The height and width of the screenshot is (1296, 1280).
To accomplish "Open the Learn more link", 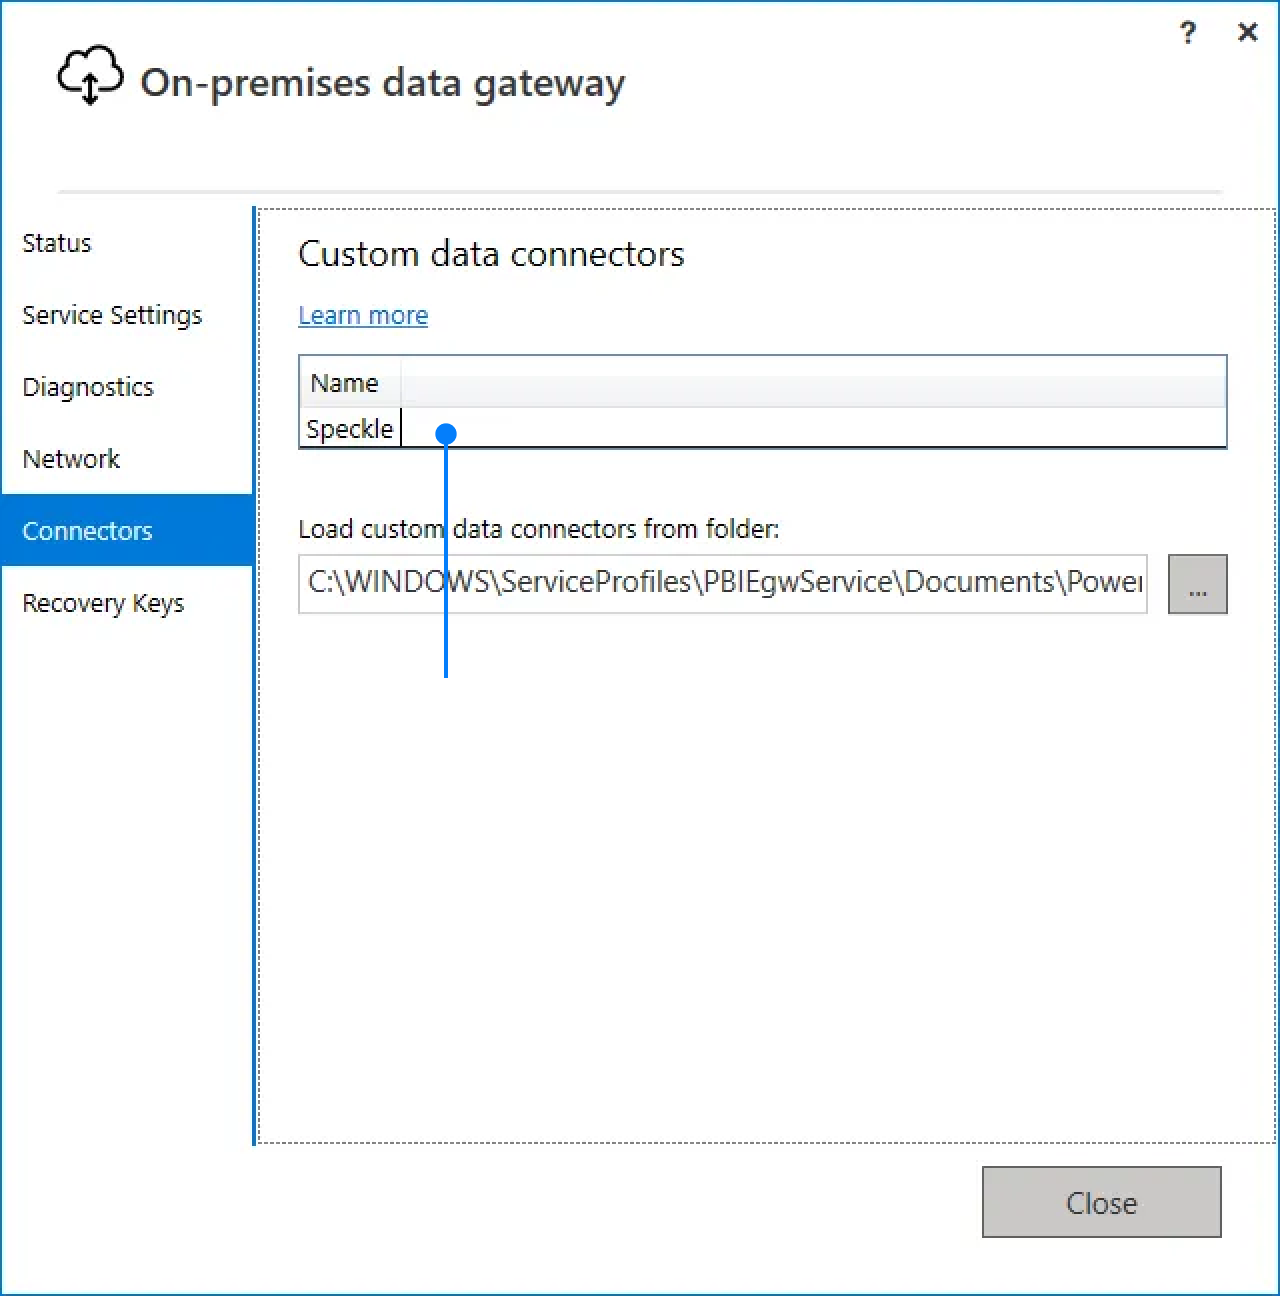I will point(362,315).
